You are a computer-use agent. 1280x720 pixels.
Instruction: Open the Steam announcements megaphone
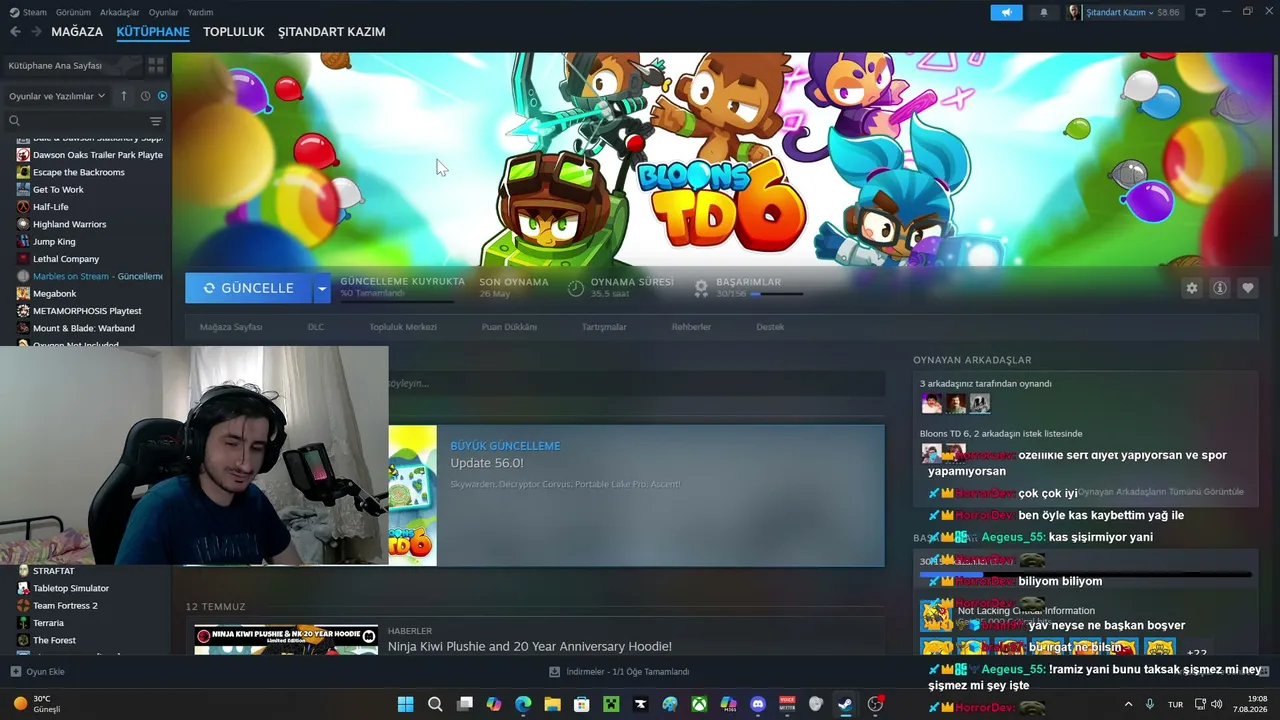click(x=1006, y=12)
